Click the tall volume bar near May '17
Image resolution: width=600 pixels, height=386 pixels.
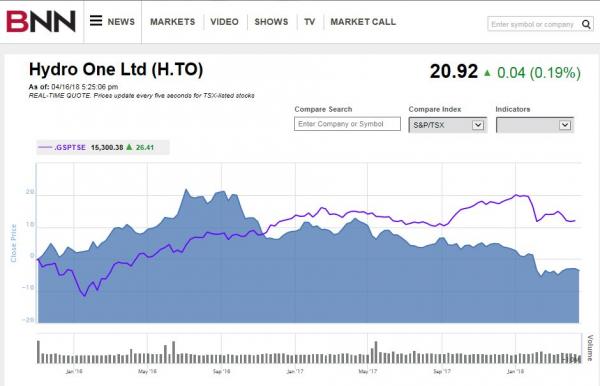(376, 352)
